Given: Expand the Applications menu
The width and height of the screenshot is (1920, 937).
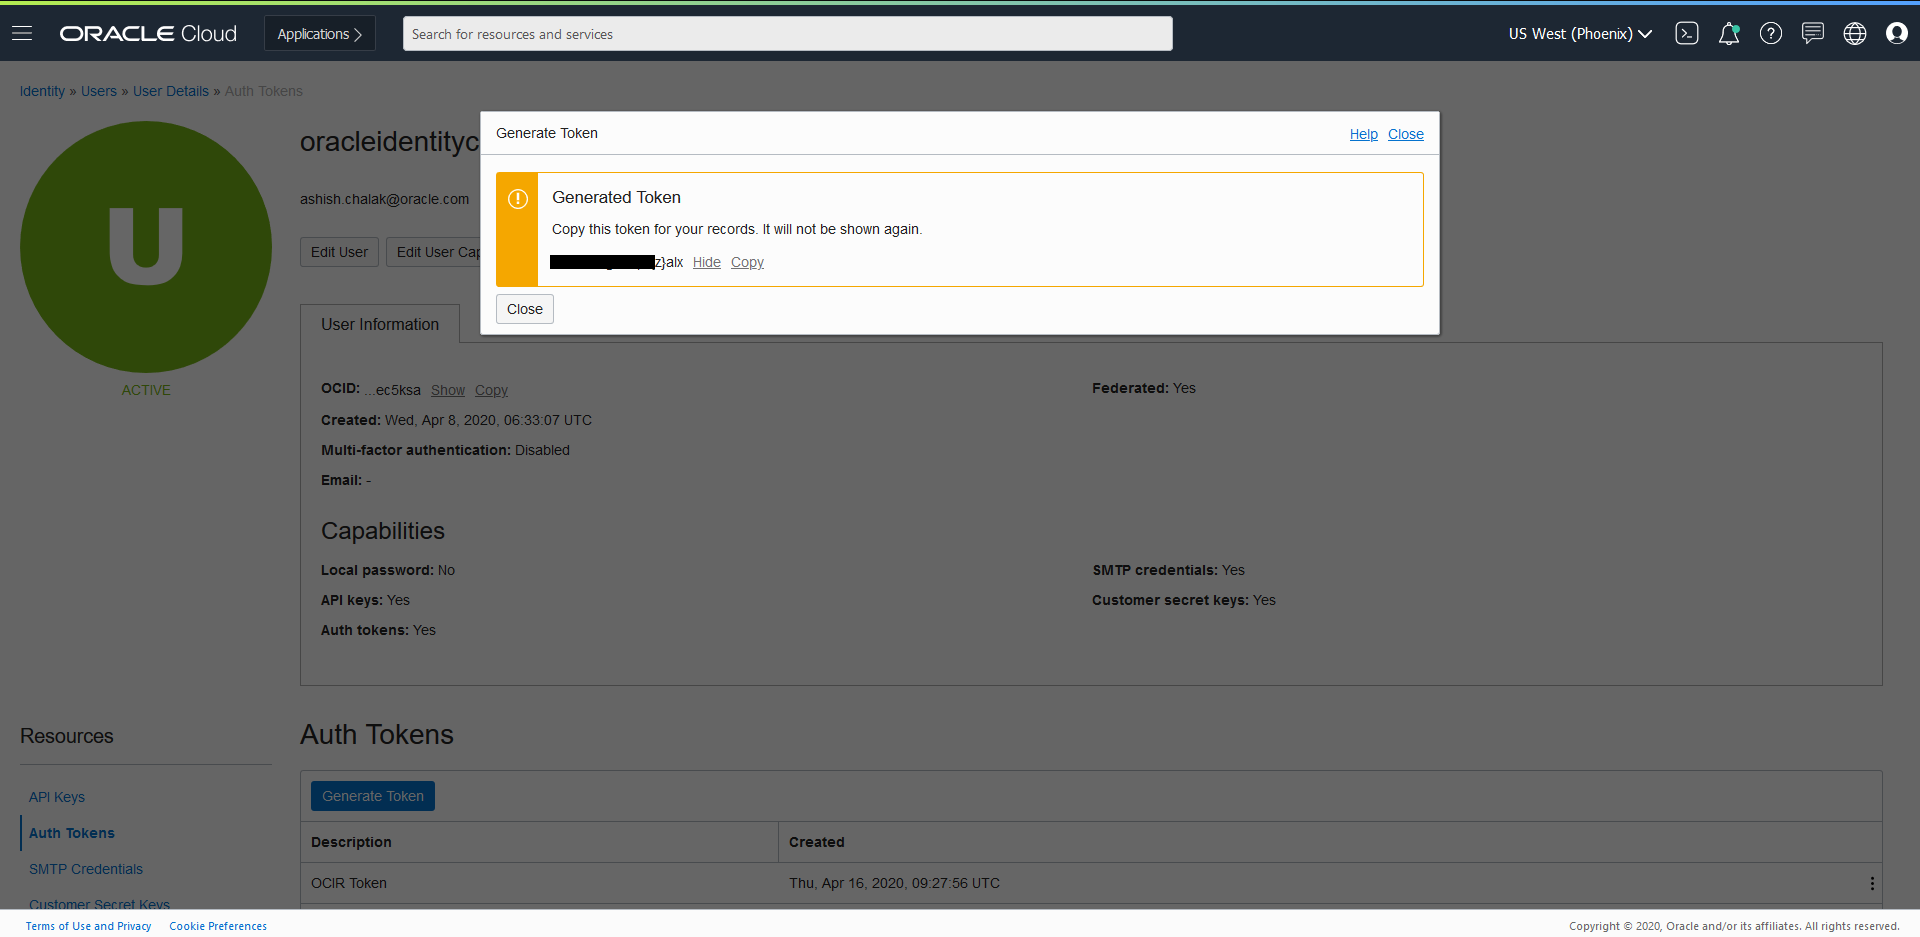Looking at the screenshot, I should [320, 33].
